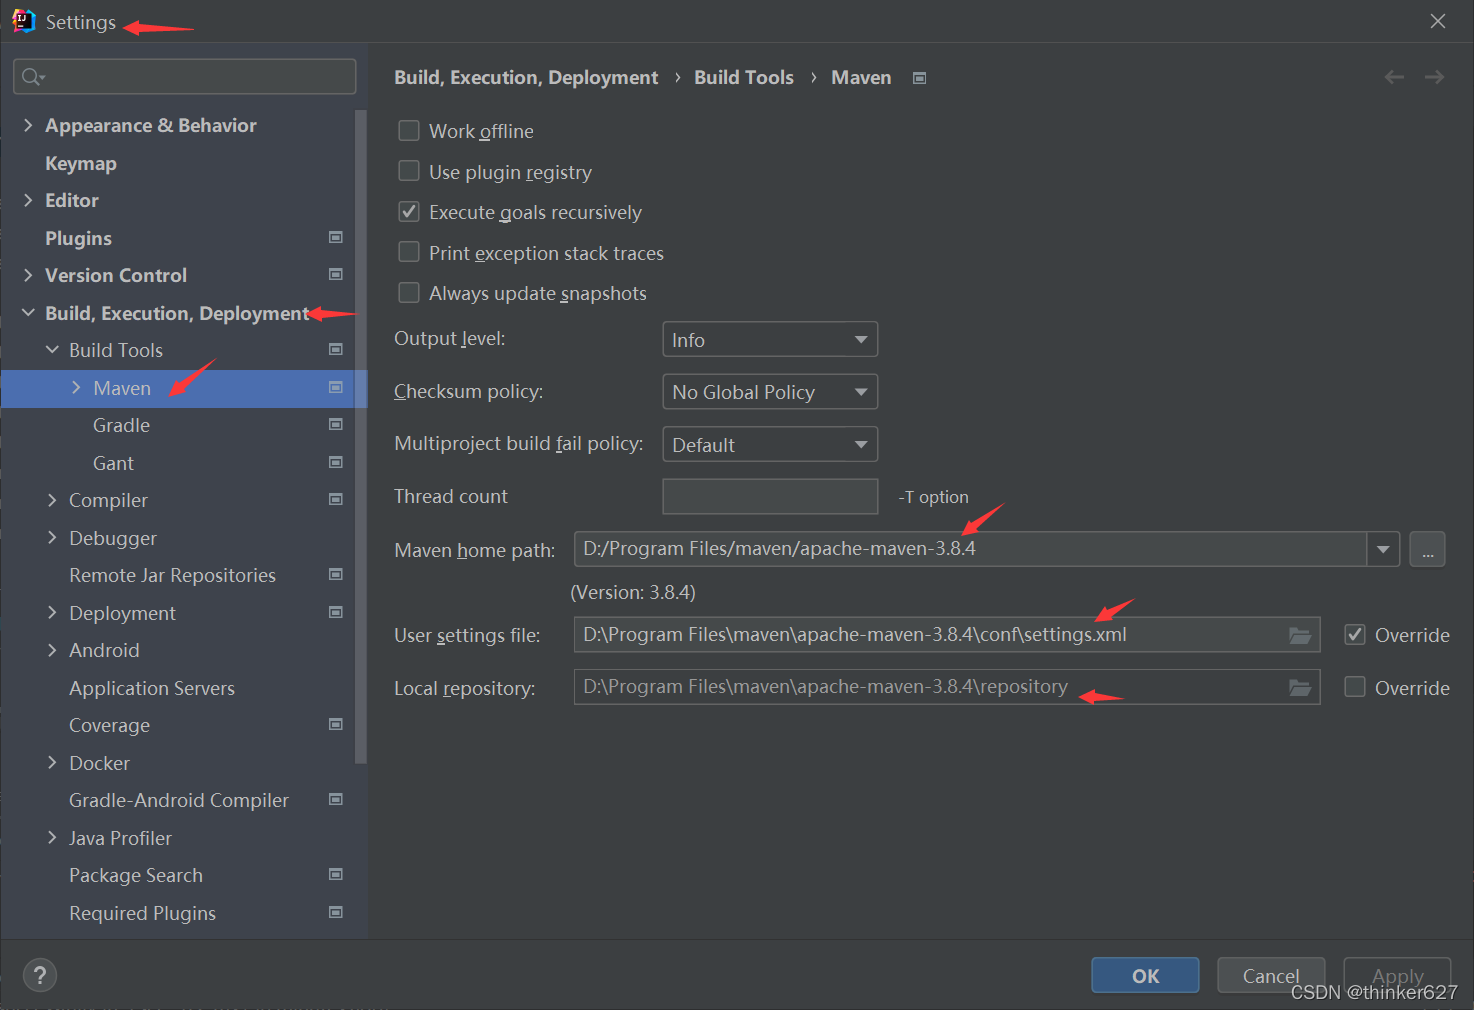Screen dimensions: 1474x1010
Task: Enable Always update snapshots checkbox
Action: tap(409, 292)
